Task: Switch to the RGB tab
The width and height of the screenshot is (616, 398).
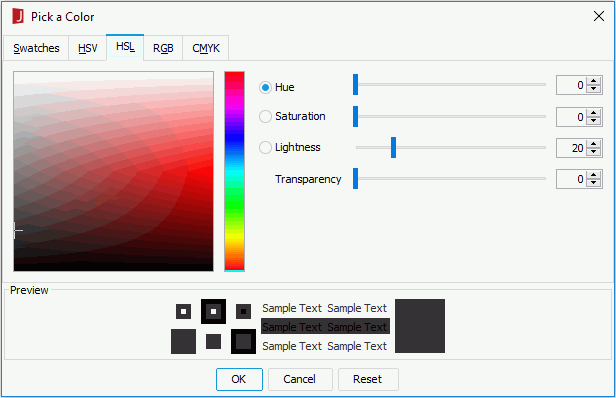Action: [x=163, y=48]
